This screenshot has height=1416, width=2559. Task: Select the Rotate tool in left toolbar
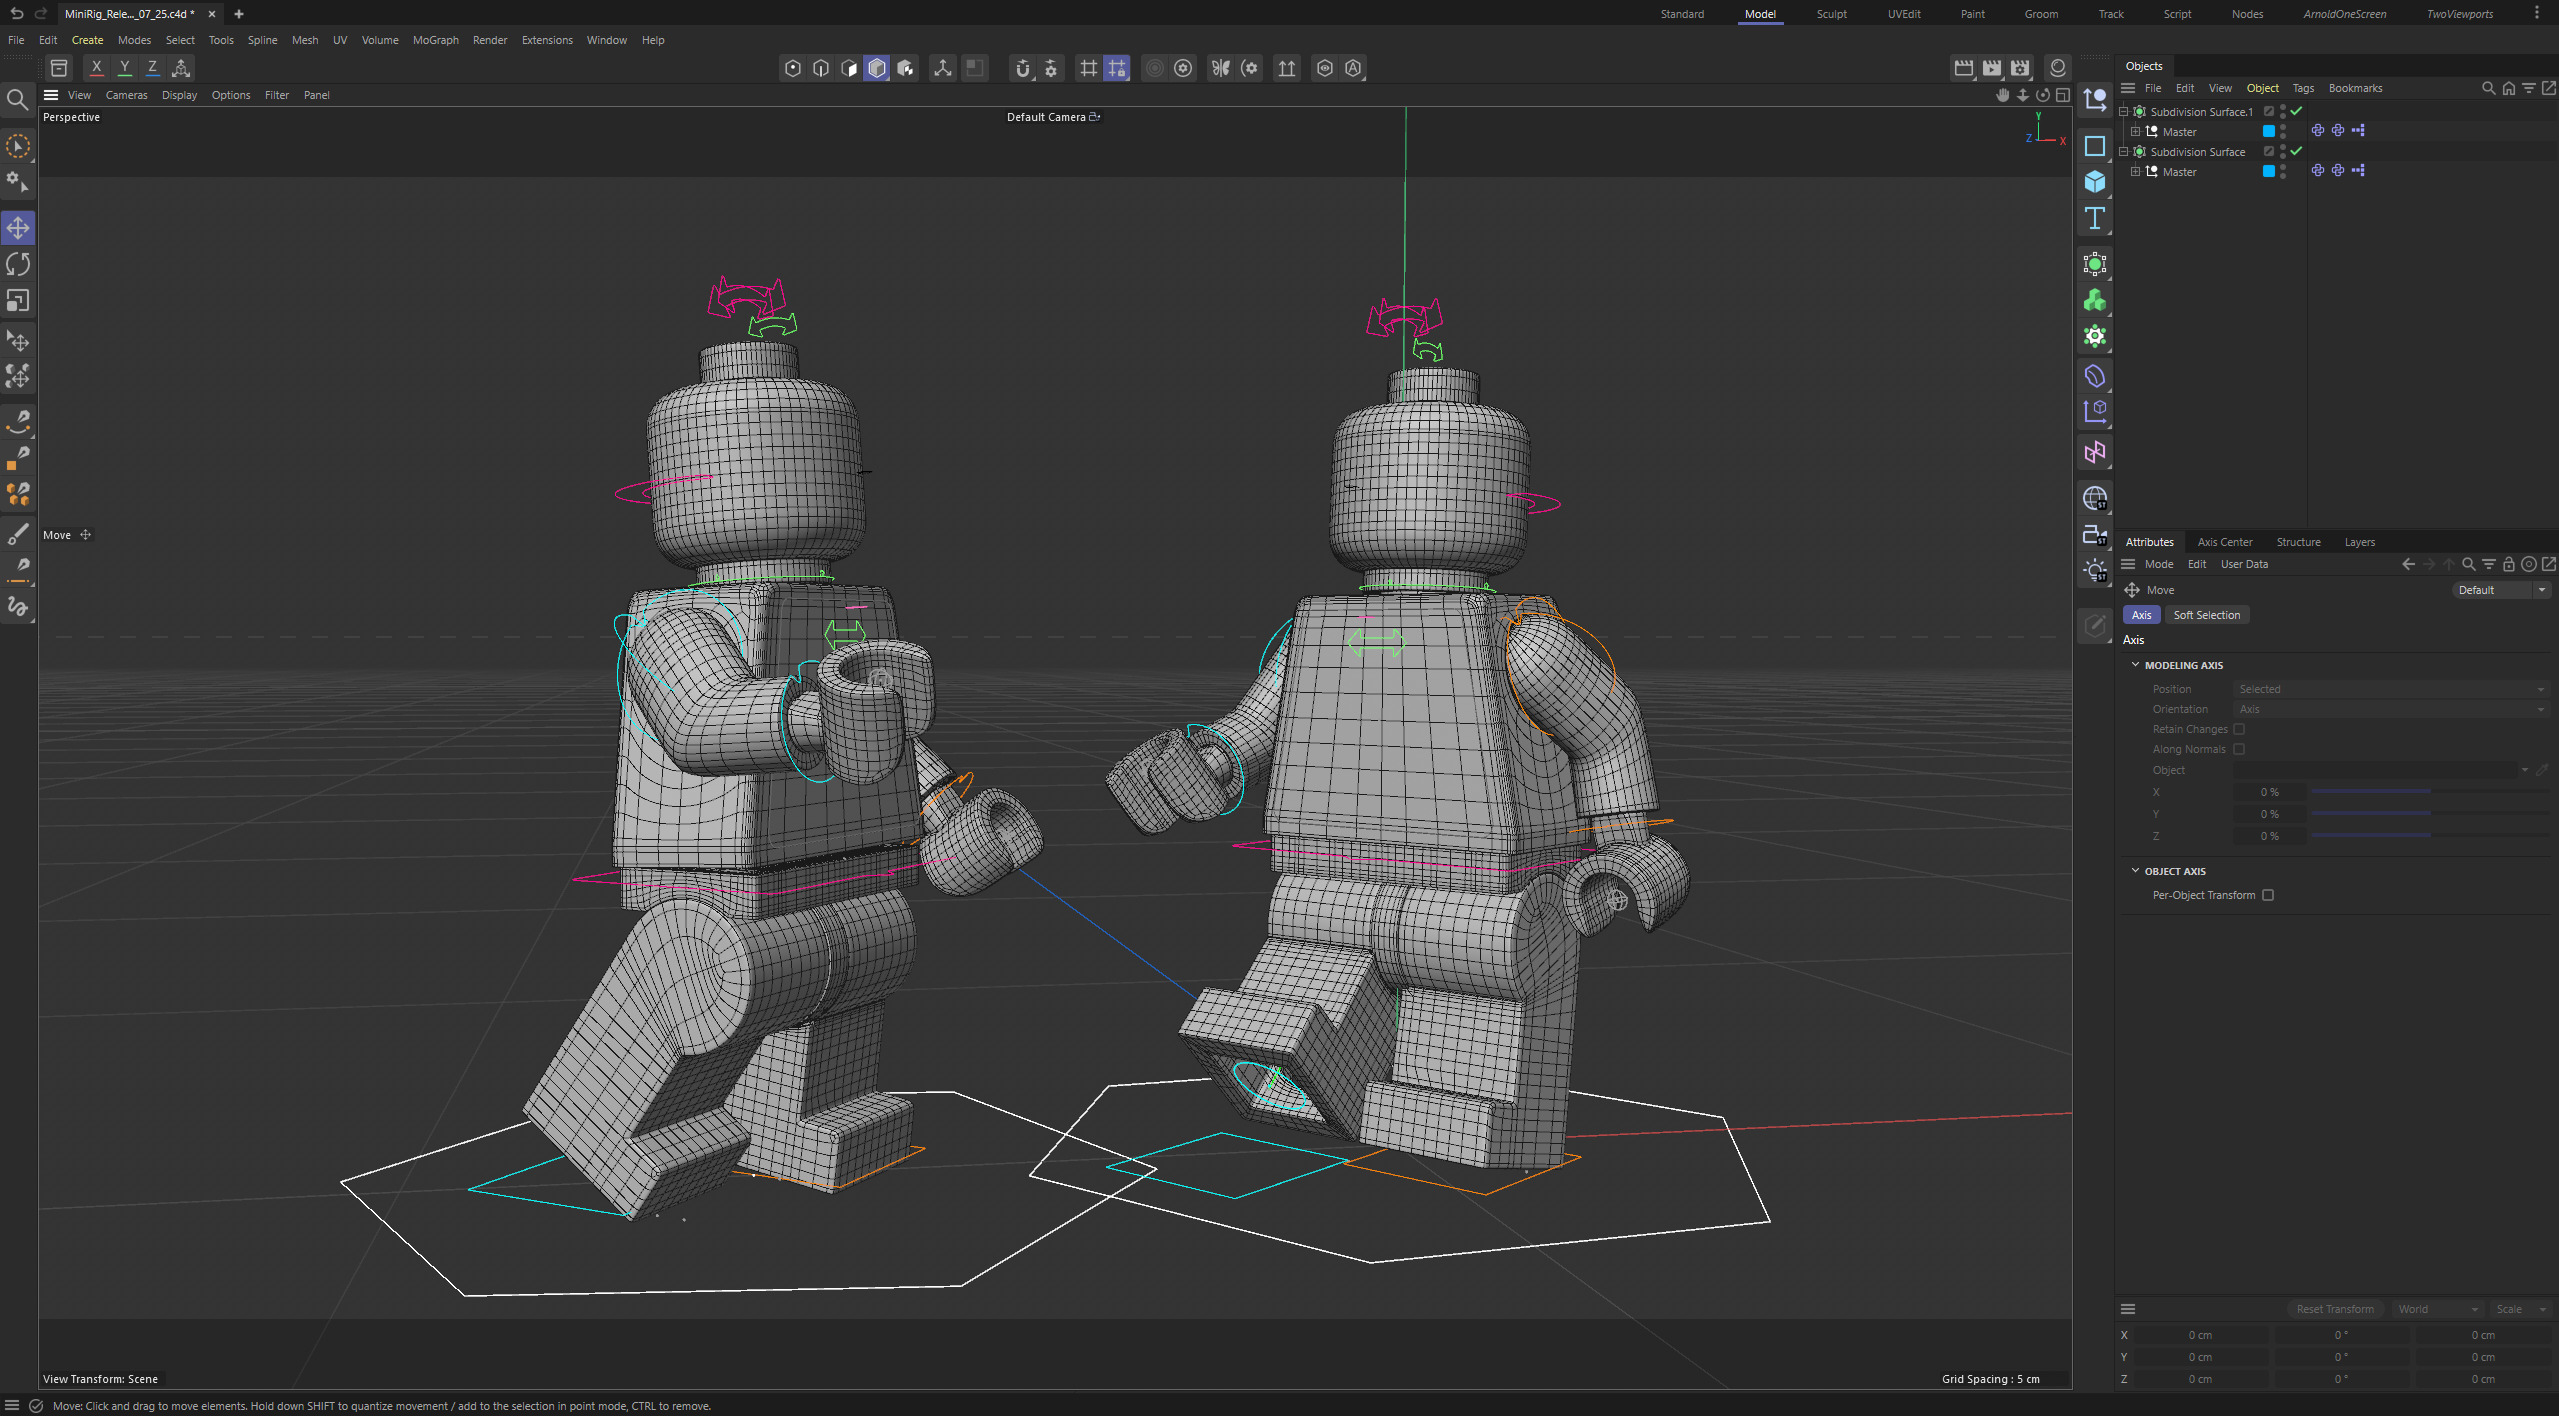pyautogui.click(x=18, y=264)
